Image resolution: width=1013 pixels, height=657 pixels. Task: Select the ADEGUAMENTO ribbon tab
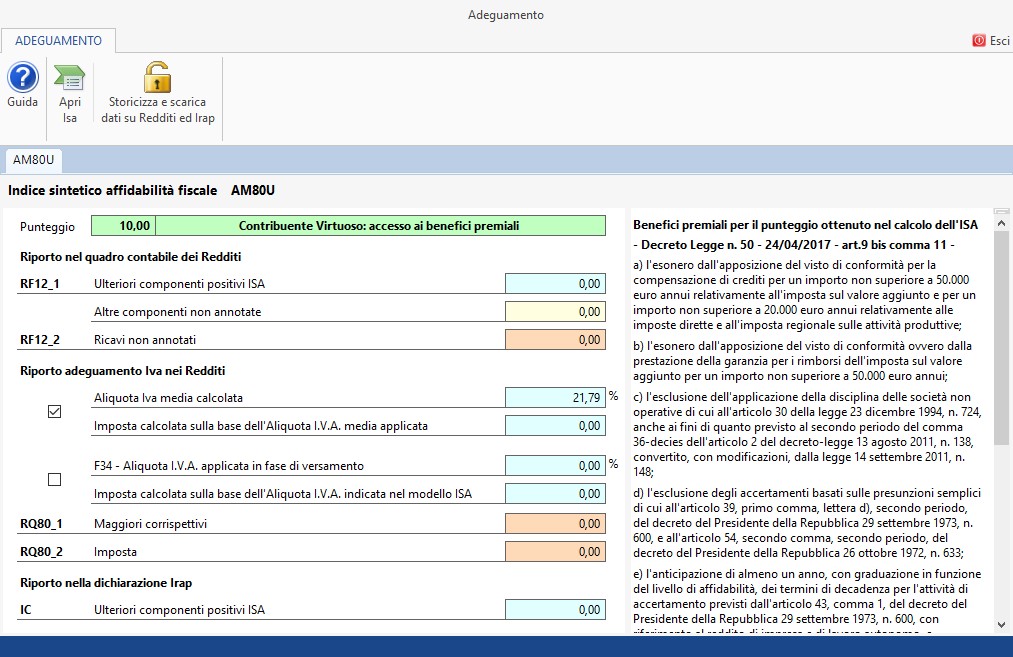click(58, 41)
